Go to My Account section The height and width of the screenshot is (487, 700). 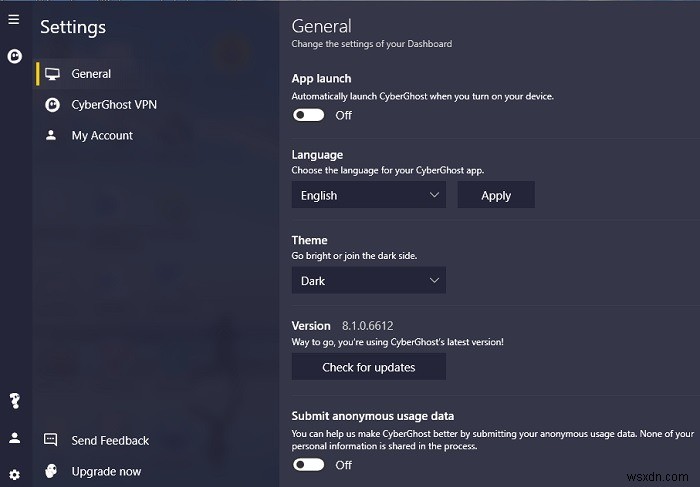tap(102, 135)
